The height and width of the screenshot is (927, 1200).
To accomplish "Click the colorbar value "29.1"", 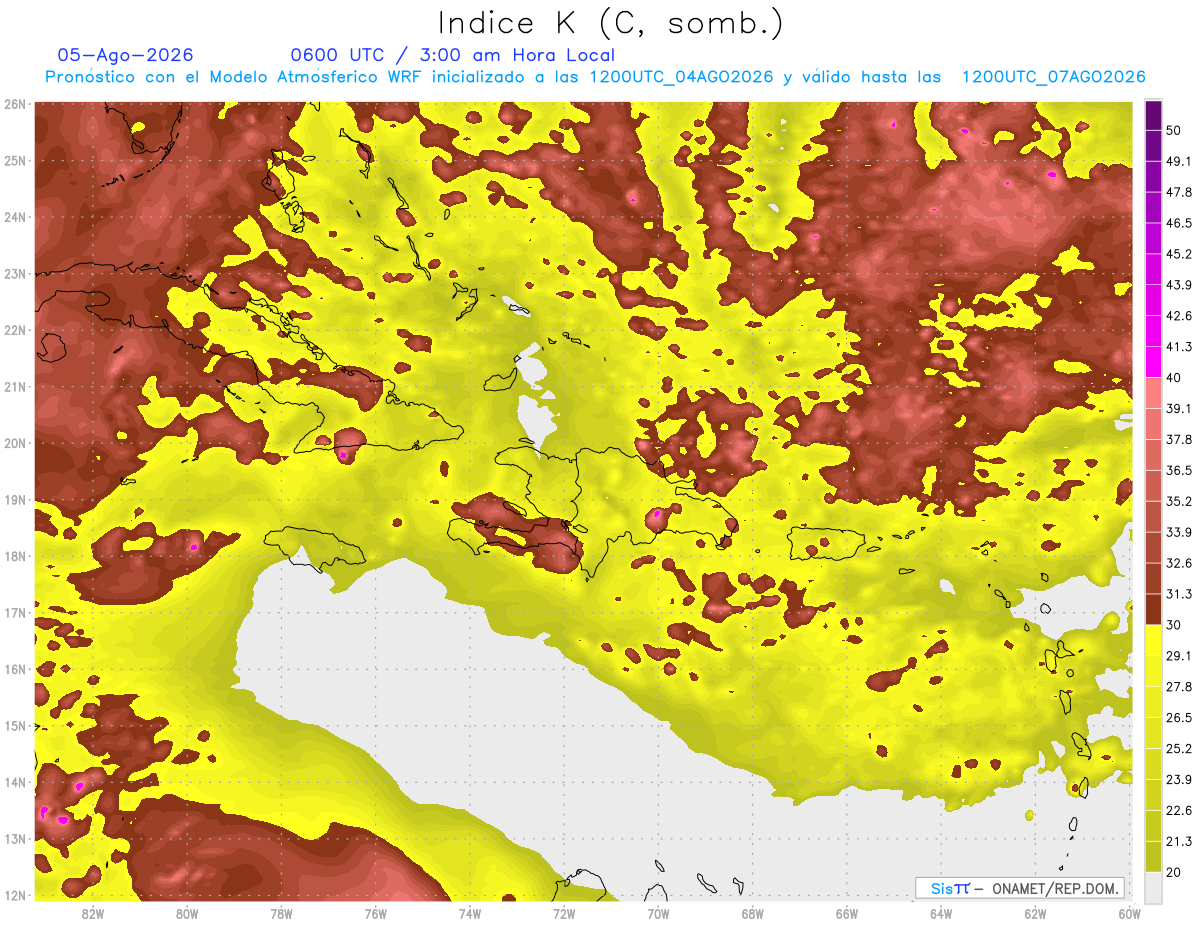I will (1178, 655).
